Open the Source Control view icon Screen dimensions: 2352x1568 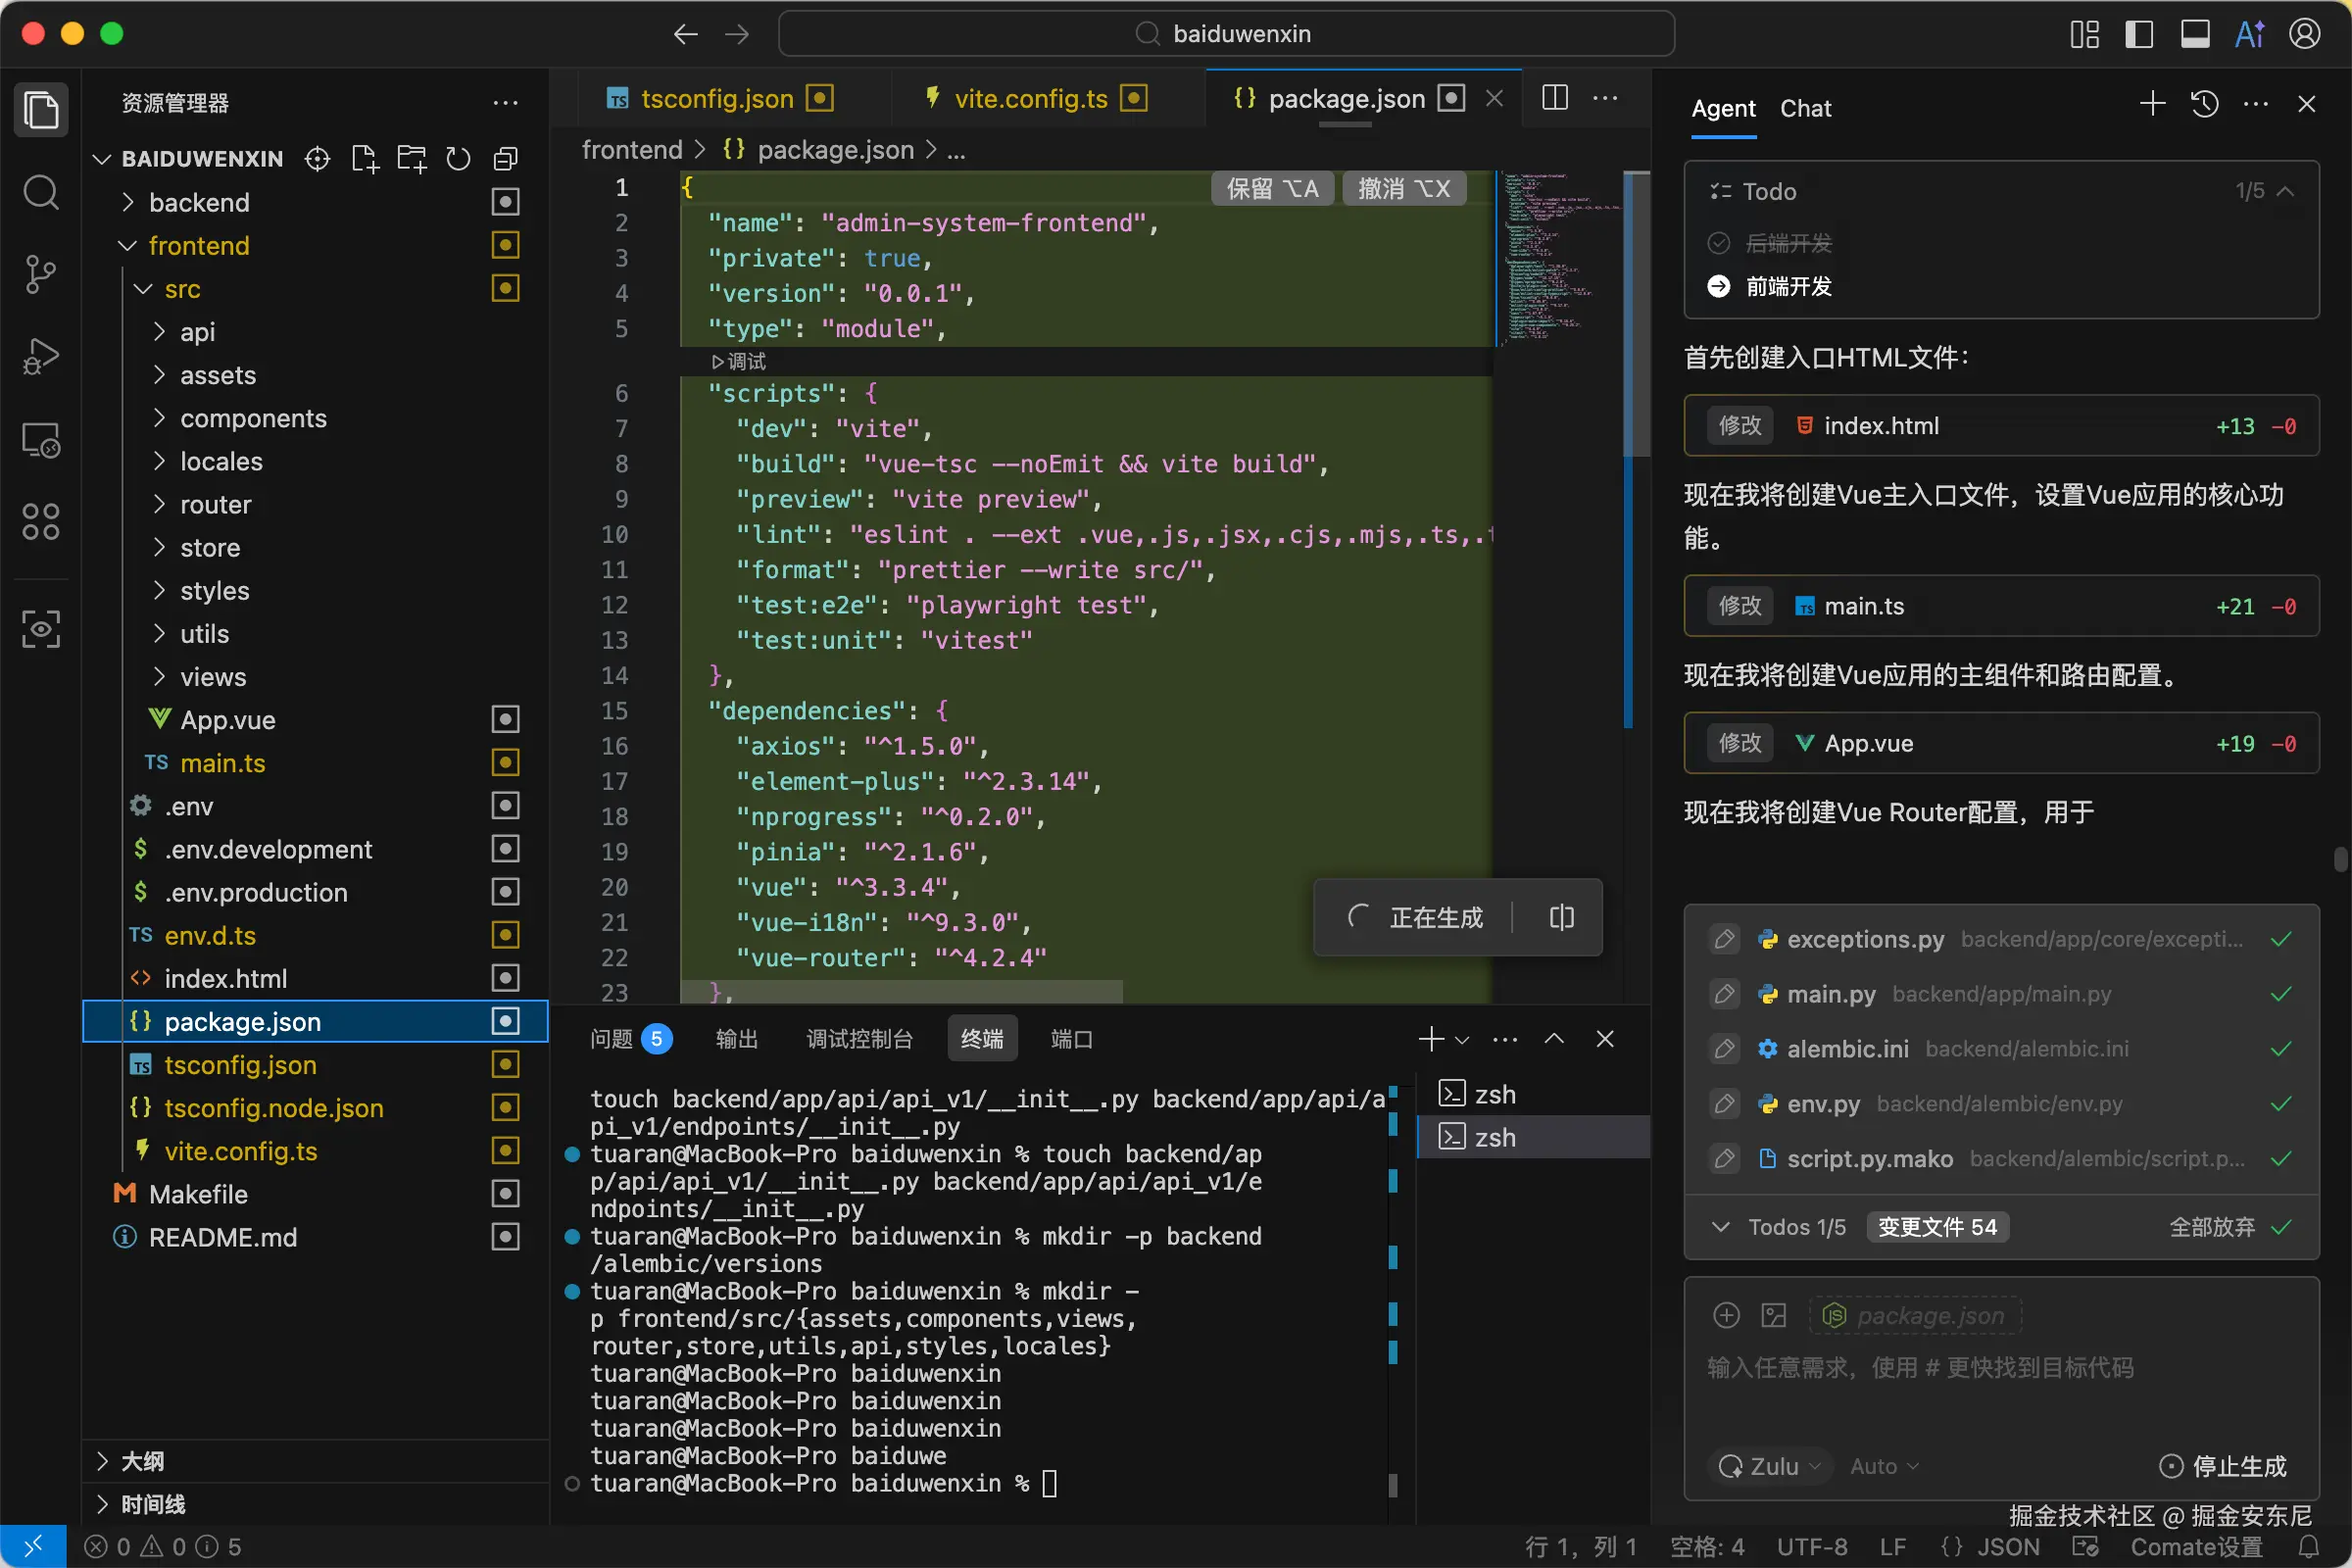coord(40,274)
